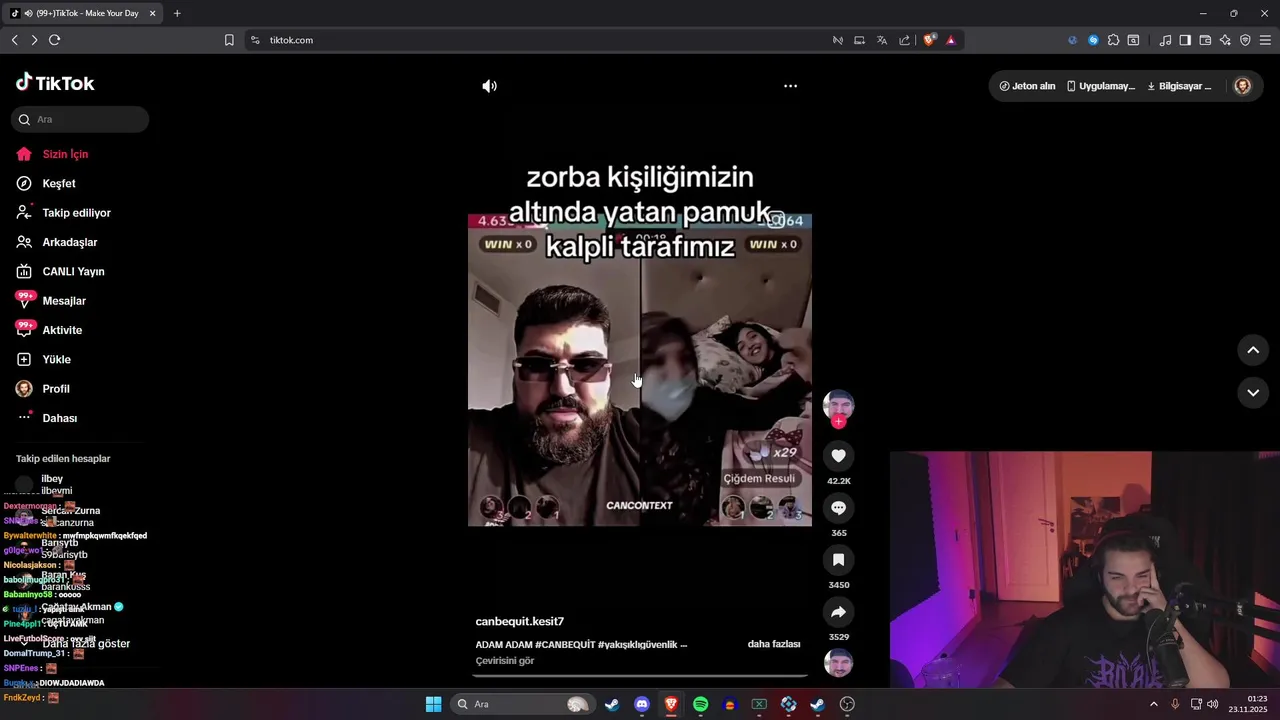Share the video with the arrow icon
This screenshot has height=720, width=1280.
(x=838, y=612)
